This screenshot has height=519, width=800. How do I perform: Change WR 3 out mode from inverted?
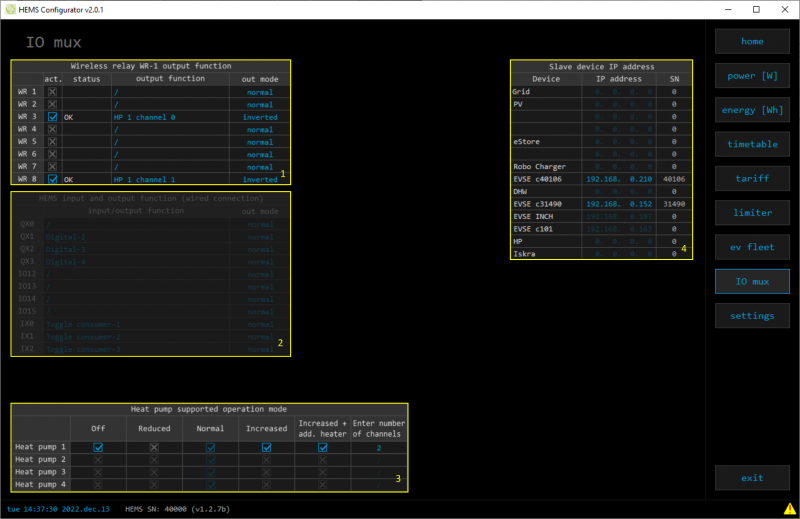tap(260, 117)
